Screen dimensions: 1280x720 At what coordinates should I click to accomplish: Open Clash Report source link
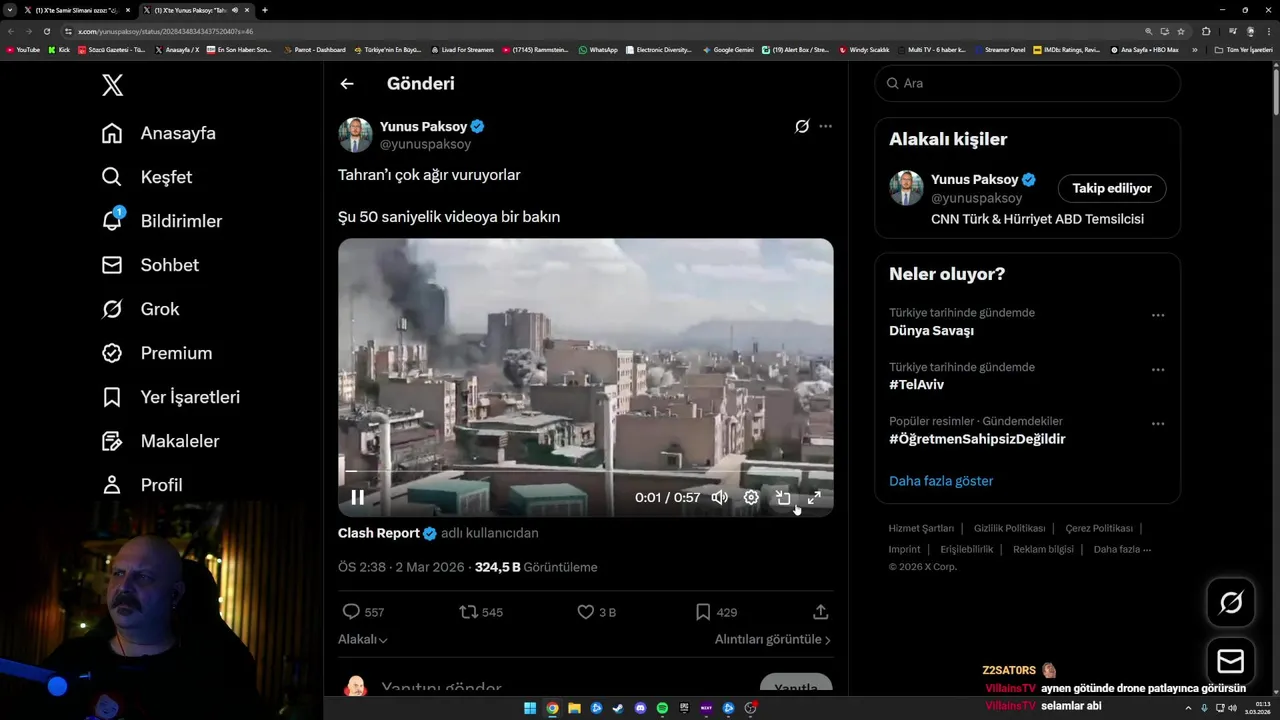(387, 533)
